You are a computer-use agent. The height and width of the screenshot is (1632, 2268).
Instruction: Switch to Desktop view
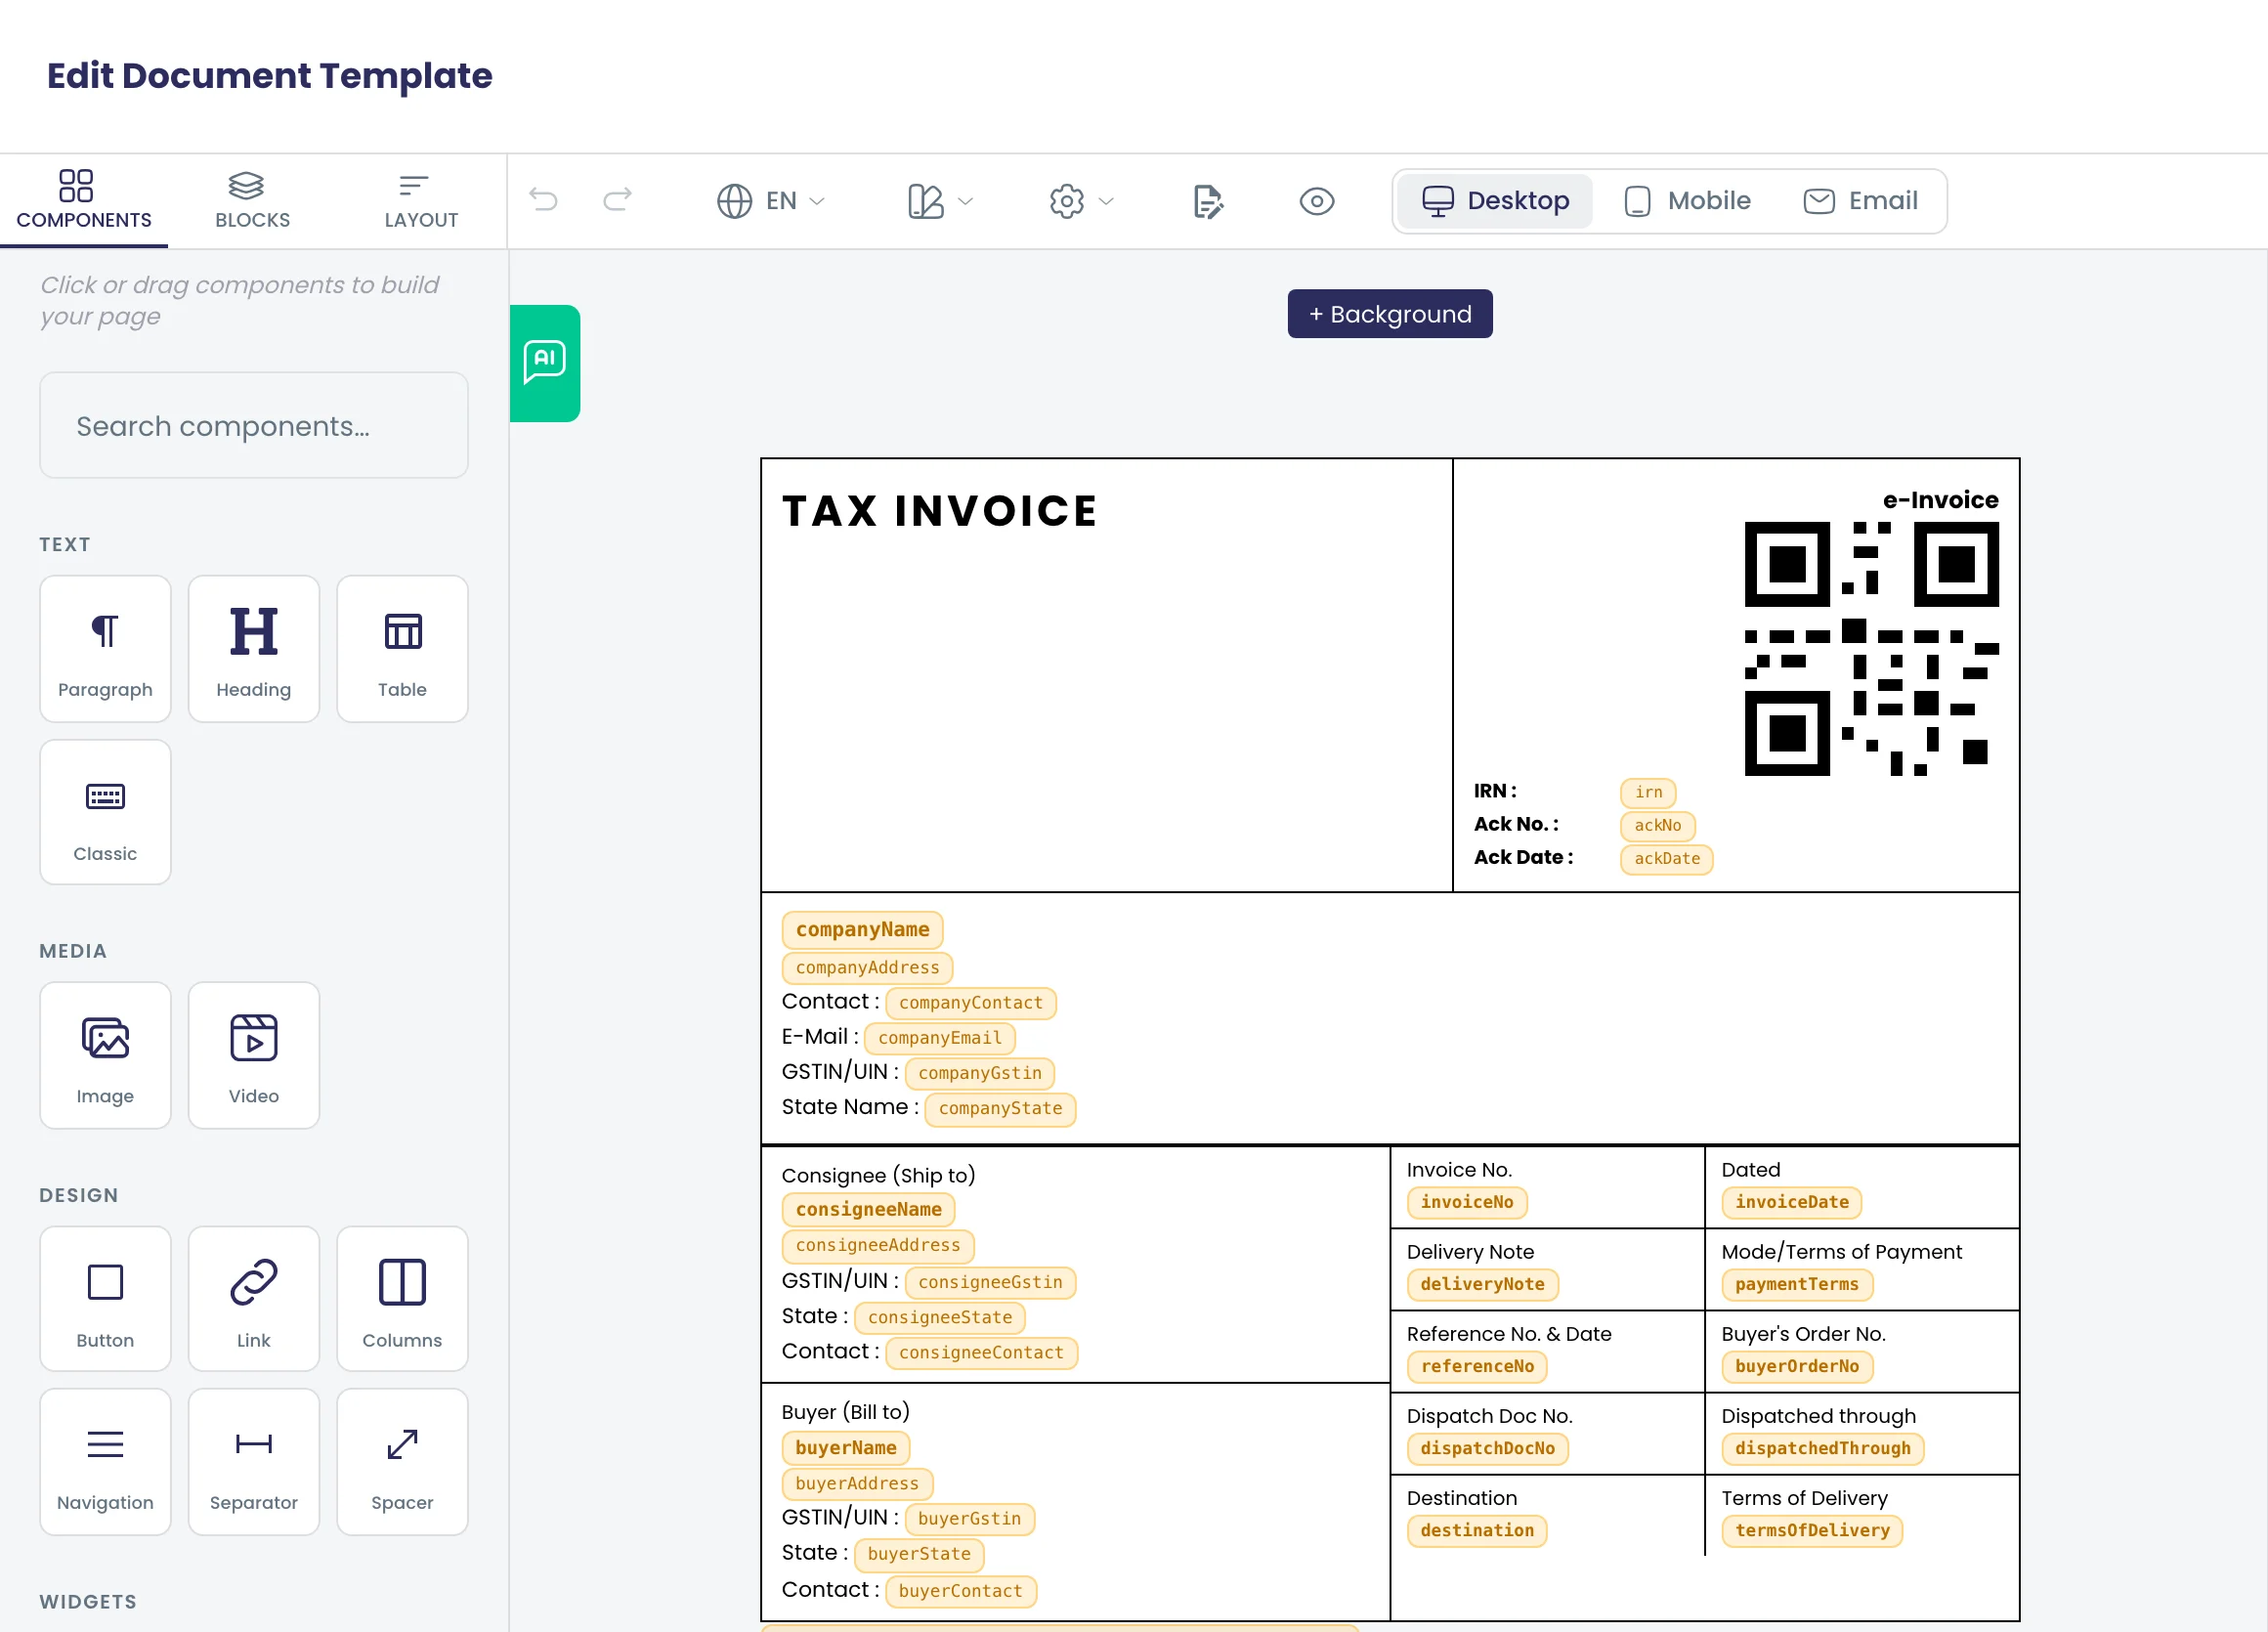click(1495, 201)
